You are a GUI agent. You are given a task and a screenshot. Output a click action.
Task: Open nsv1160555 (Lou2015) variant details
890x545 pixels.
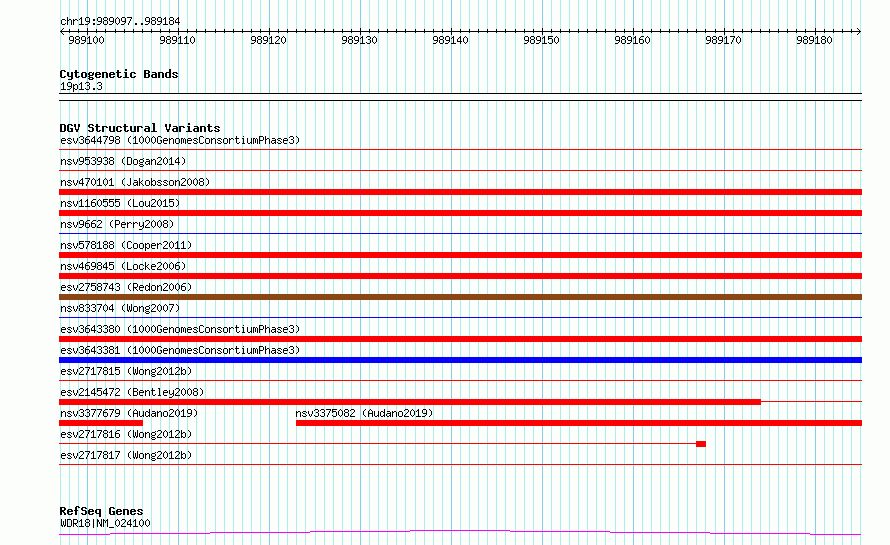pos(120,203)
